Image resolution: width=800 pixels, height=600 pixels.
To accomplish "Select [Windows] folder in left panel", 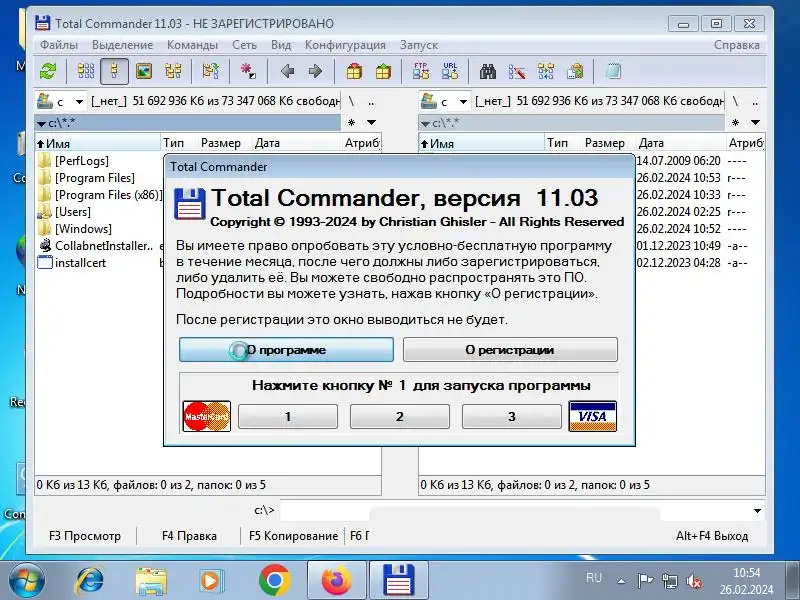I will tap(76, 229).
